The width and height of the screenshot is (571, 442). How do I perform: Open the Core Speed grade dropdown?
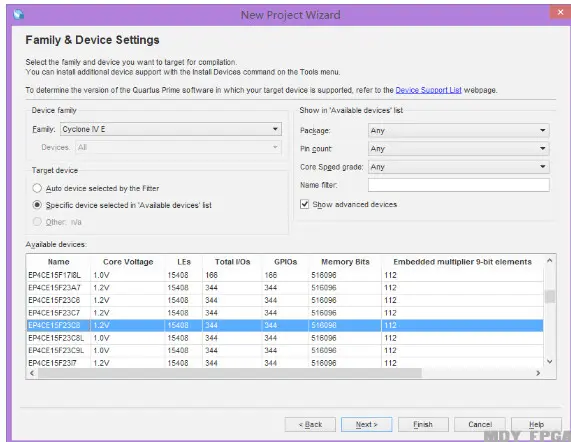(458, 167)
